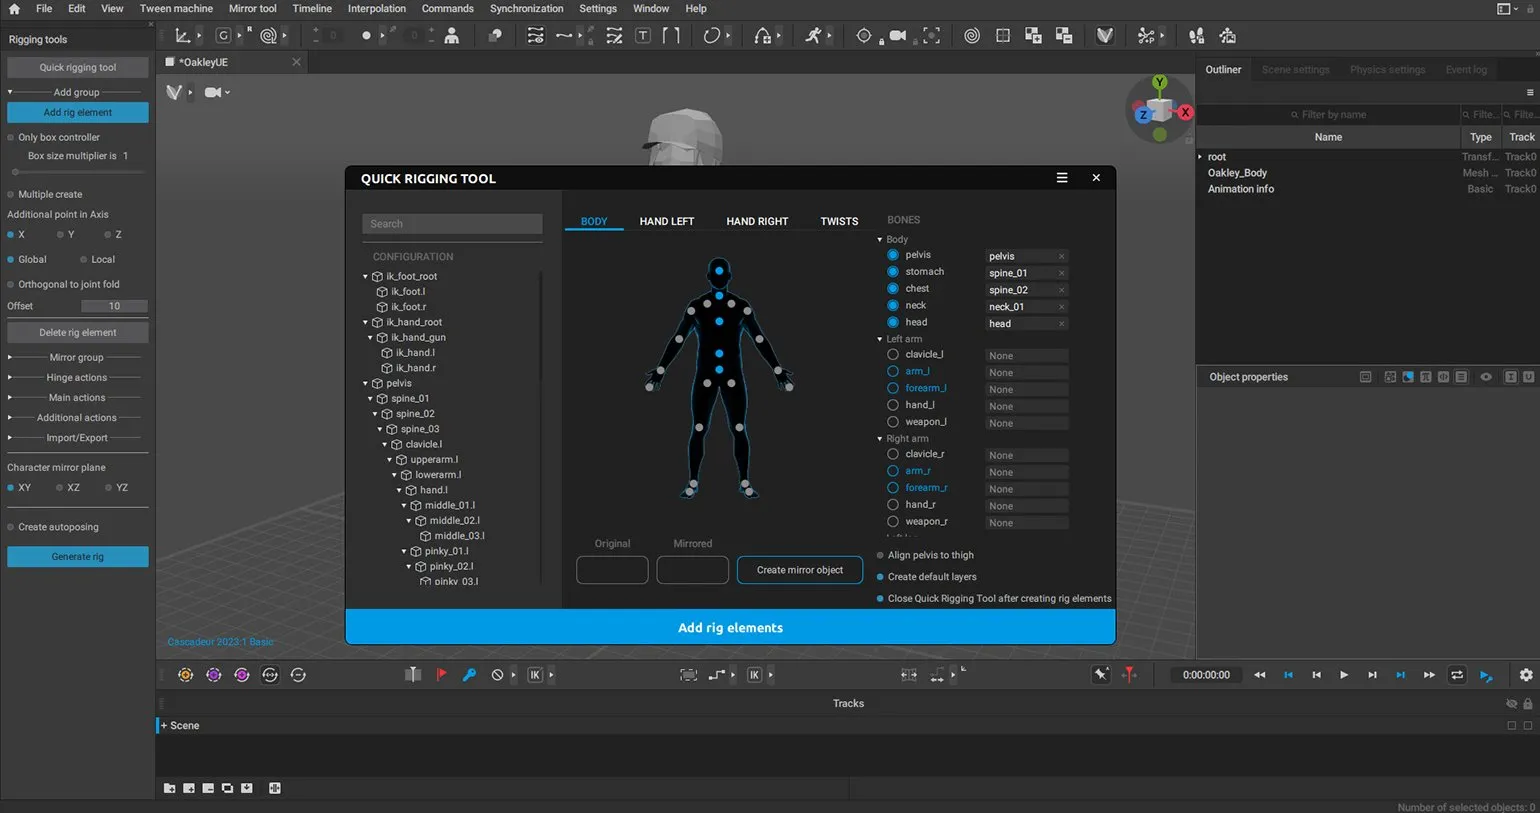
Task: Clear the pelvis bone assignment
Action: (1061, 256)
